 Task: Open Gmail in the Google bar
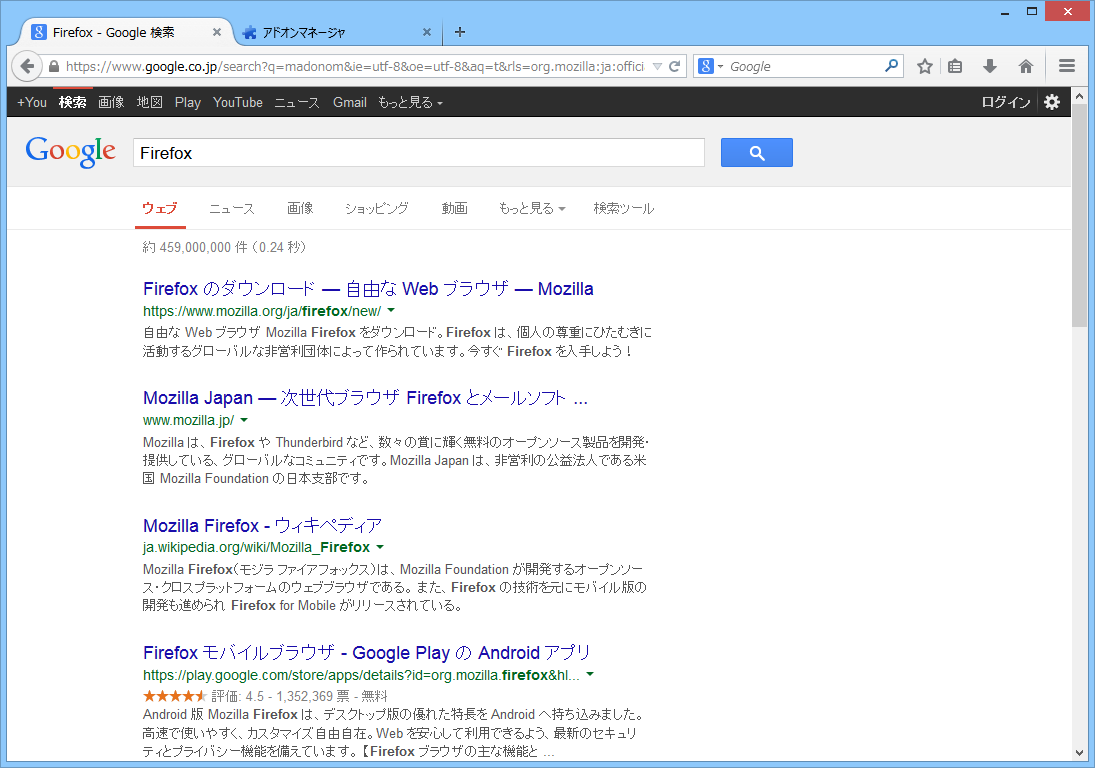(350, 102)
